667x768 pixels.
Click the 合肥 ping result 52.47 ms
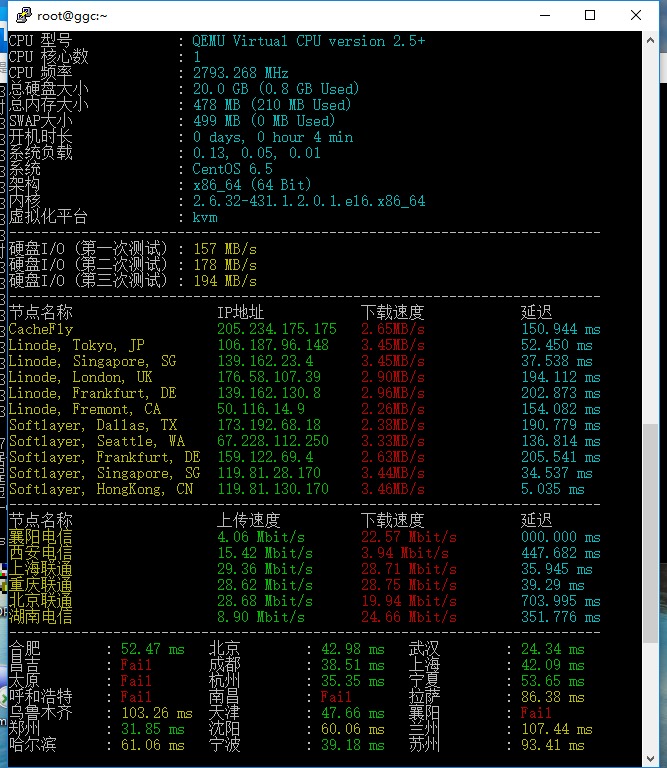(x=153, y=649)
